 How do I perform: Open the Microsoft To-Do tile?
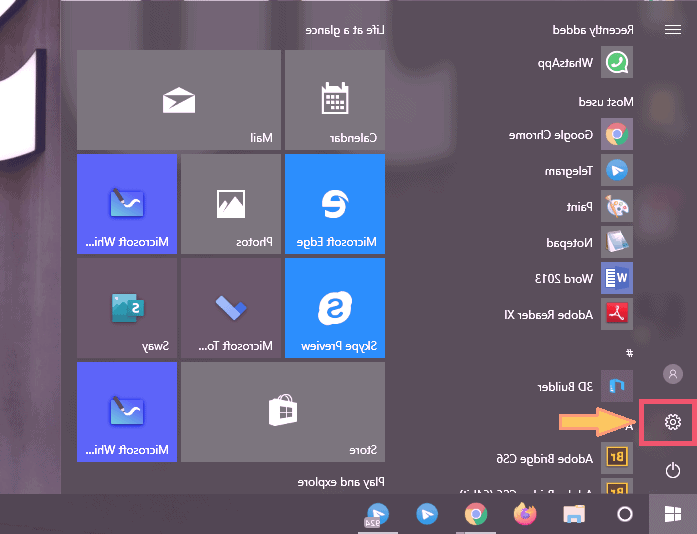(231, 308)
